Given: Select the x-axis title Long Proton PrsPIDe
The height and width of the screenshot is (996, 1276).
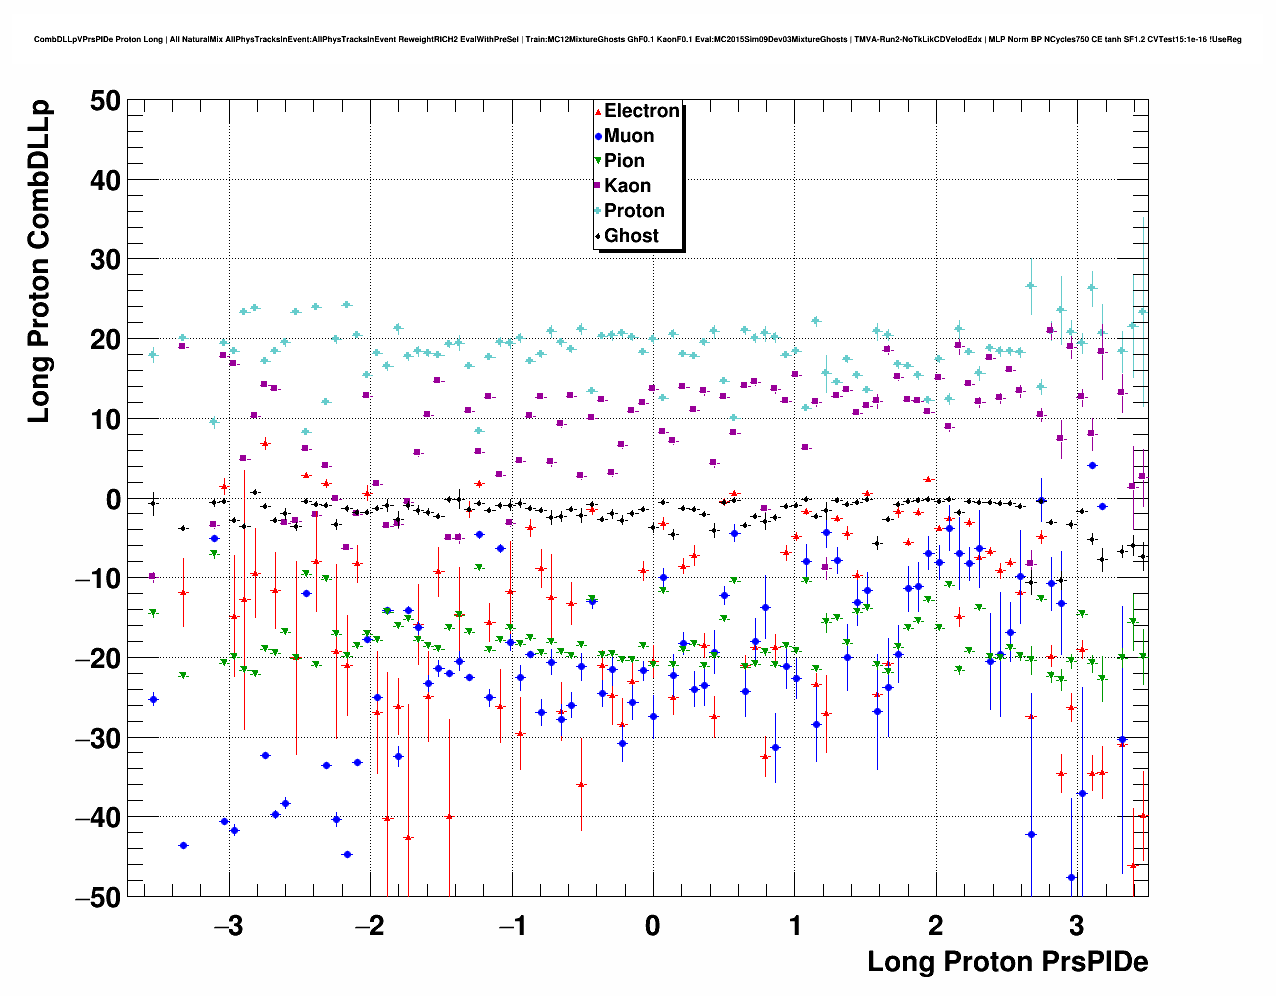Looking at the screenshot, I should [1007, 962].
